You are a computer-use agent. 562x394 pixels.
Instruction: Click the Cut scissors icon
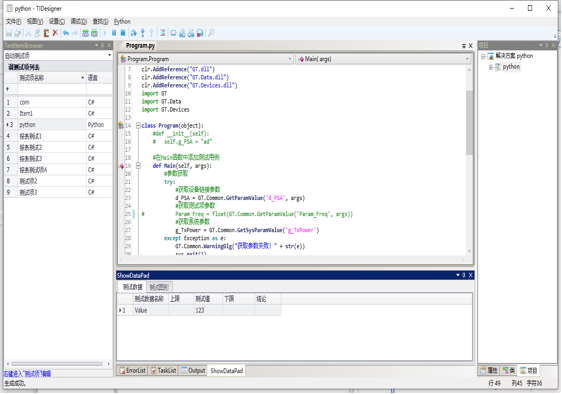click(28, 33)
